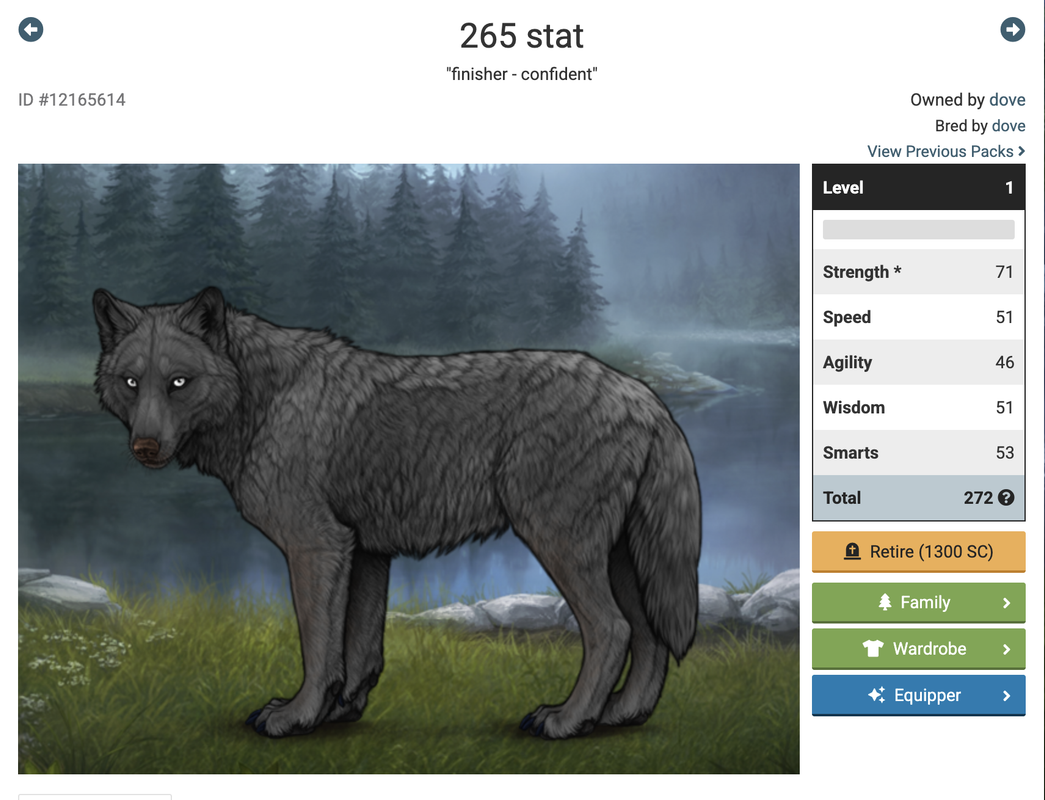Go to previous wolf with left arrow icon
This screenshot has height=800, width=1045.
tap(31, 29)
